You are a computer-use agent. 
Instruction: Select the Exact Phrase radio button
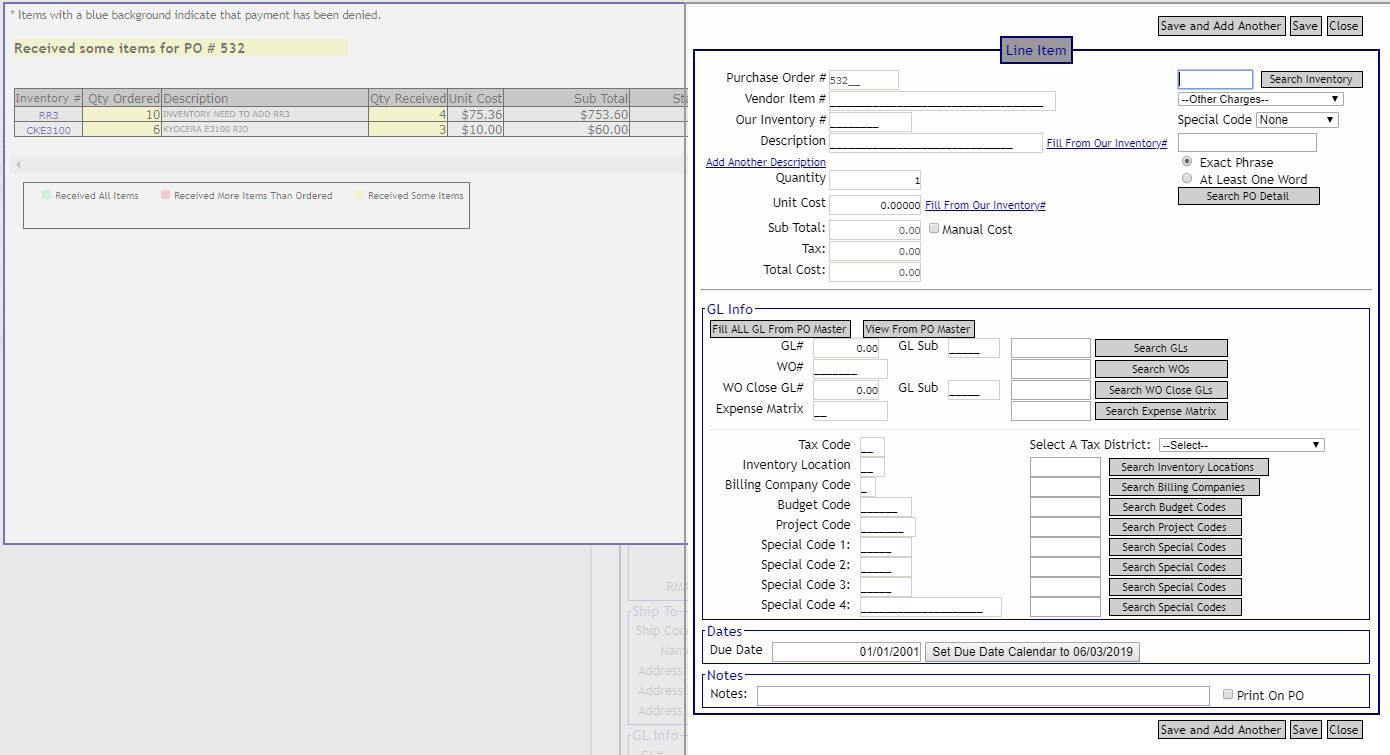point(1187,161)
